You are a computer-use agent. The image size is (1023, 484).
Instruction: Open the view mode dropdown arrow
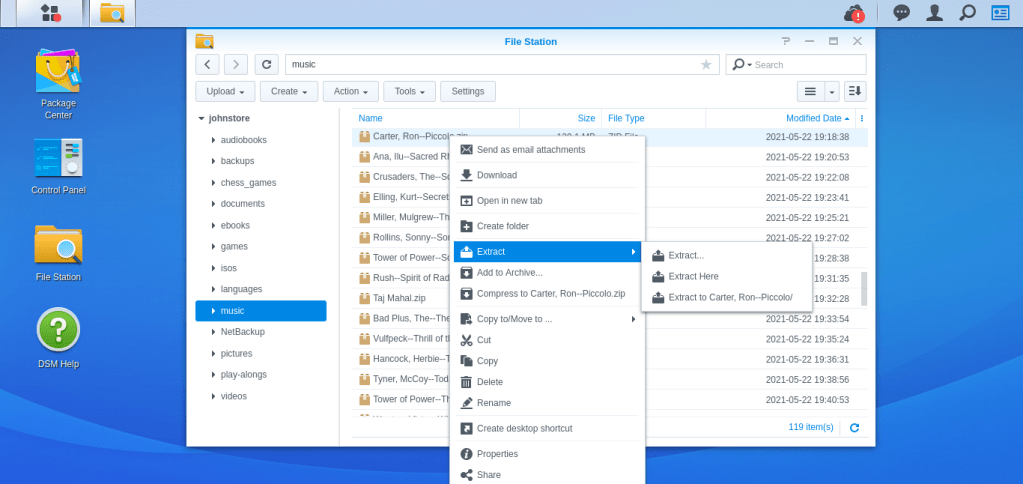tap(832, 91)
